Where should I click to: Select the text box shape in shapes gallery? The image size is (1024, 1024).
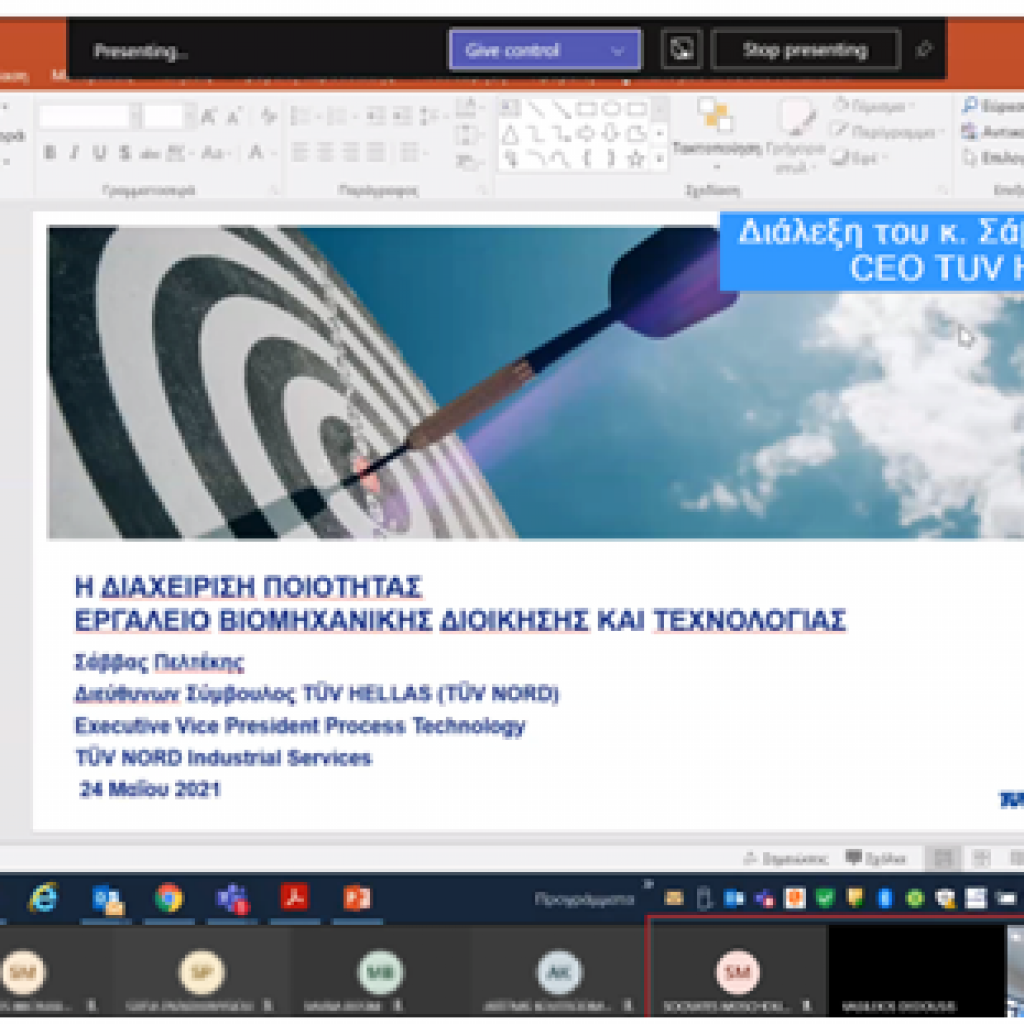510,108
